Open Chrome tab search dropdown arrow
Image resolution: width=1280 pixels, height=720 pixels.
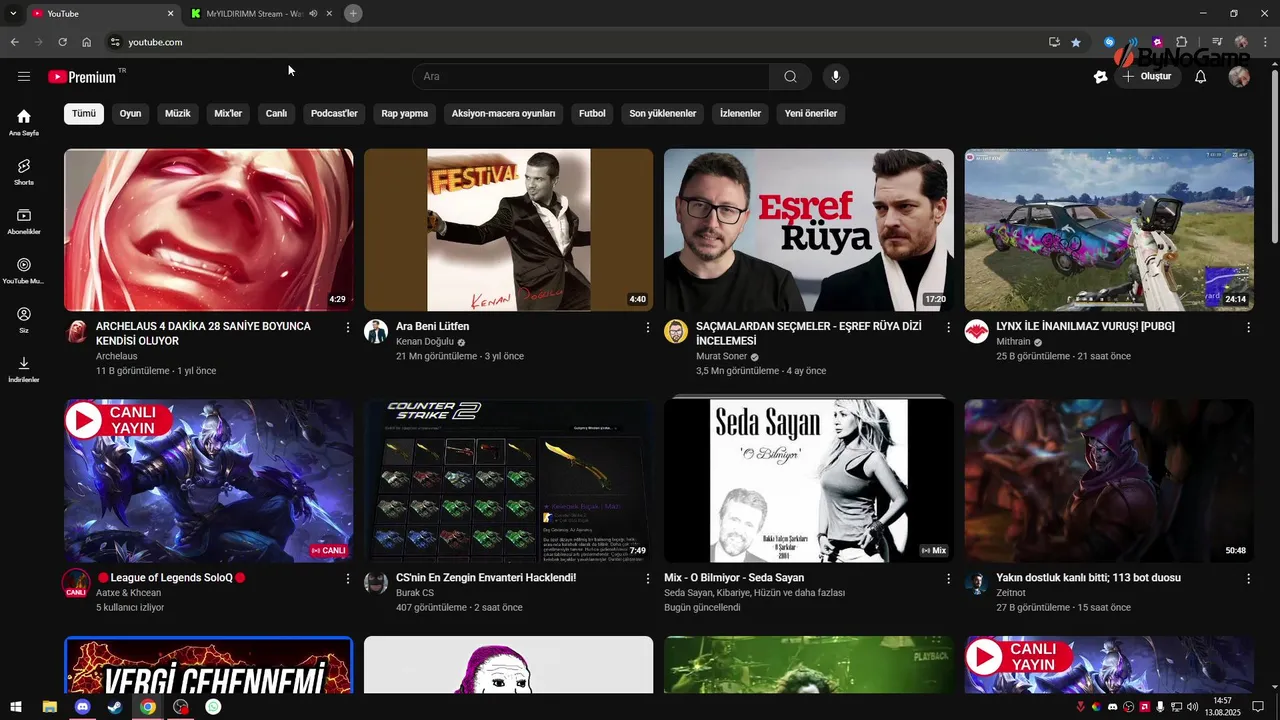tap(13, 13)
